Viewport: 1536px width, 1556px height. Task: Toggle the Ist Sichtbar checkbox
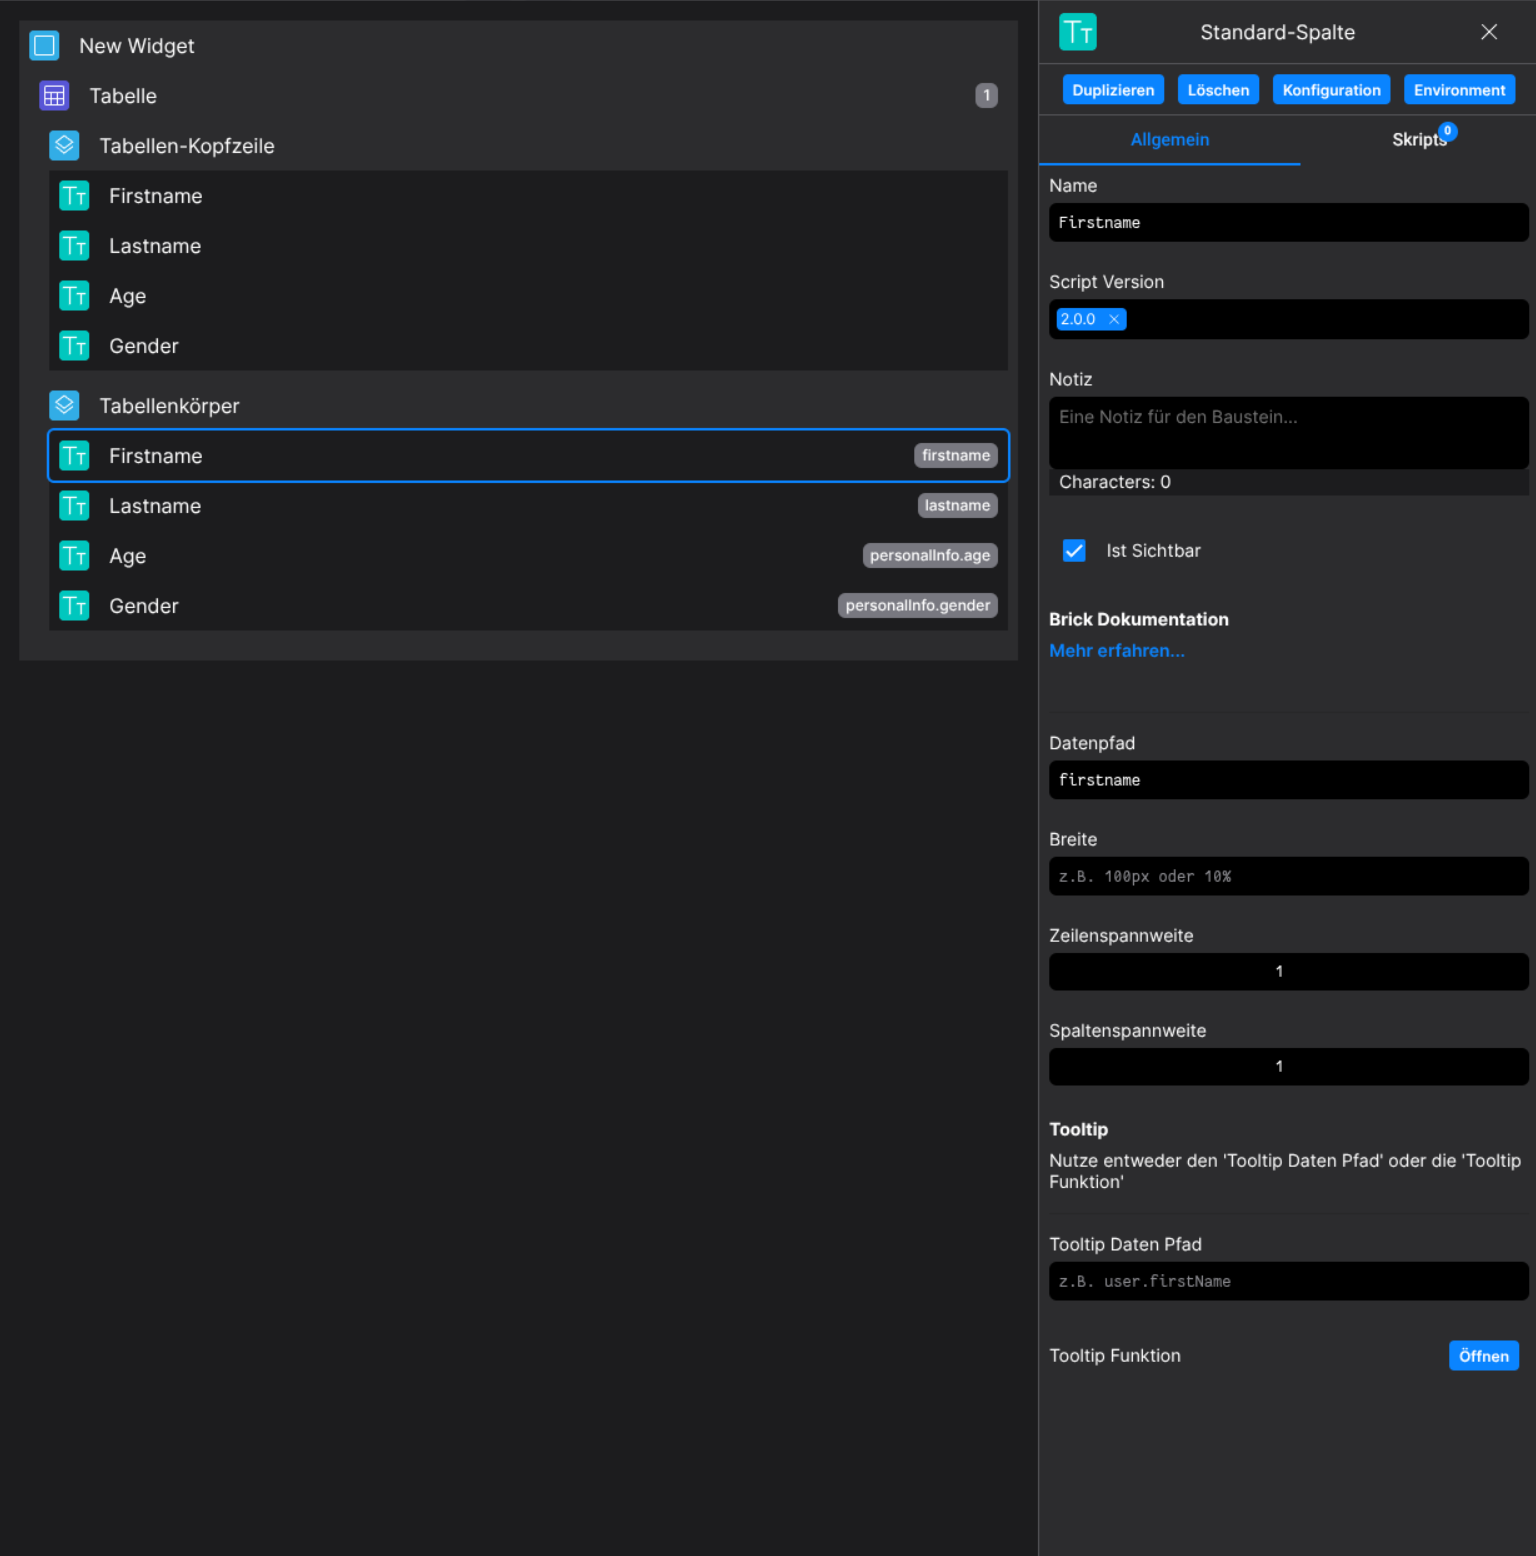(x=1074, y=551)
